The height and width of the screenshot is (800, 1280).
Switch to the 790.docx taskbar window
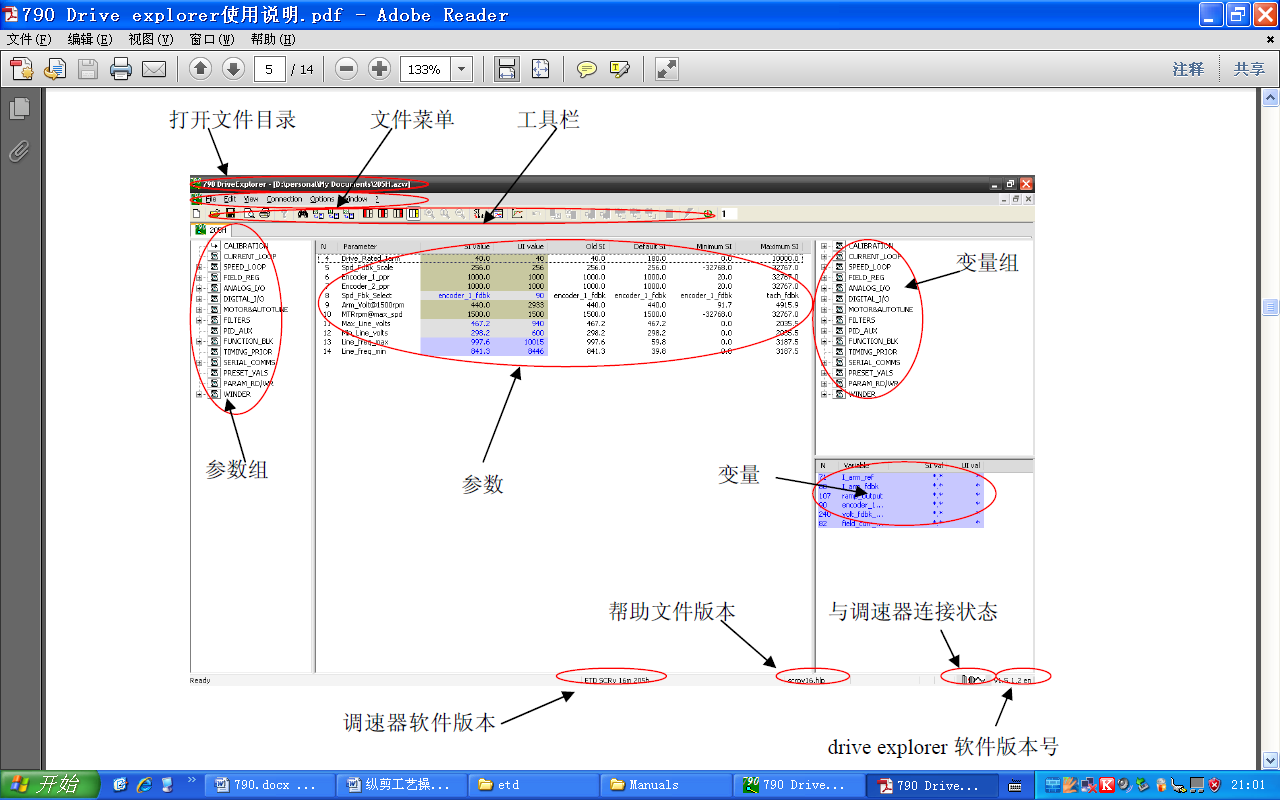click(x=268, y=785)
